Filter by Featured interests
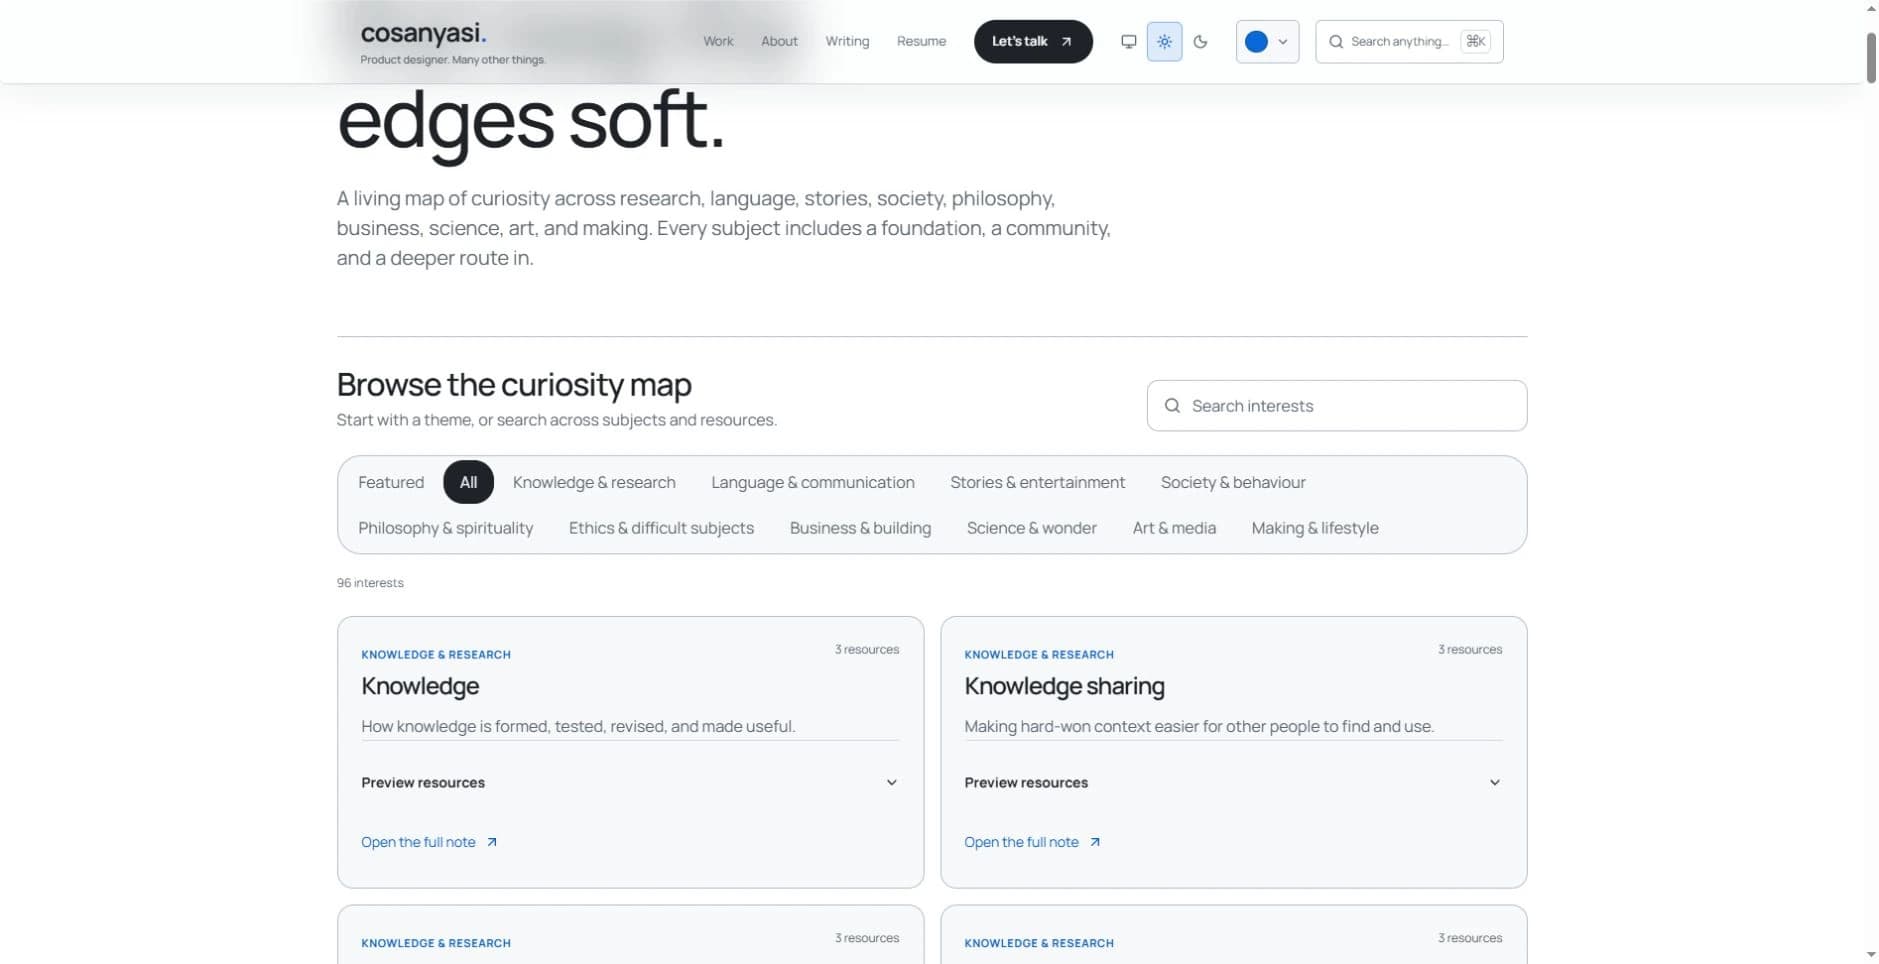This screenshot has width=1879, height=964. (x=391, y=482)
